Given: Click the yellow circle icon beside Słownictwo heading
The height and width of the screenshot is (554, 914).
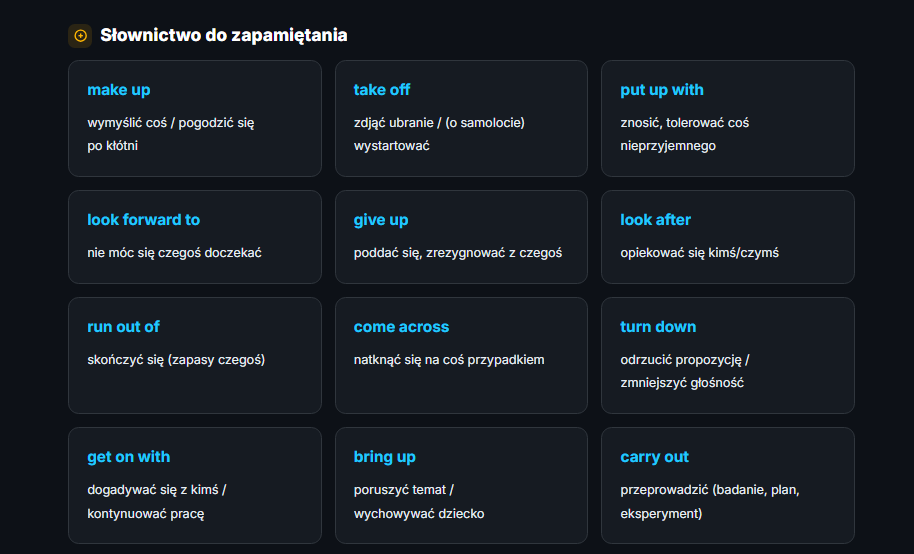Looking at the screenshot, I should [x=80, y=36].
